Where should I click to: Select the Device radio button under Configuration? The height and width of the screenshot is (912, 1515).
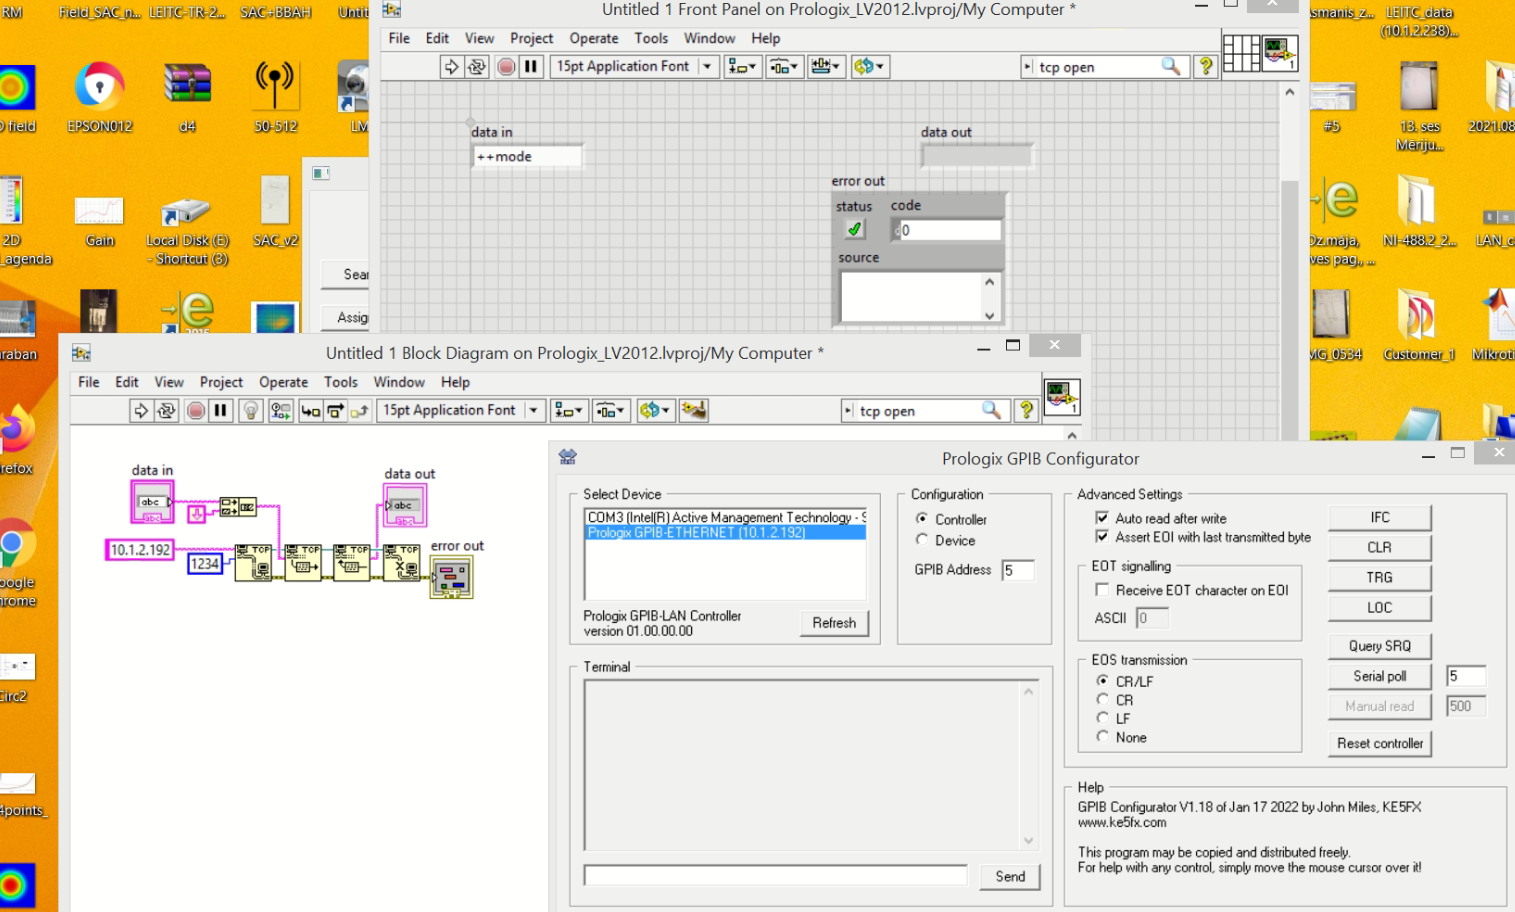922,540
